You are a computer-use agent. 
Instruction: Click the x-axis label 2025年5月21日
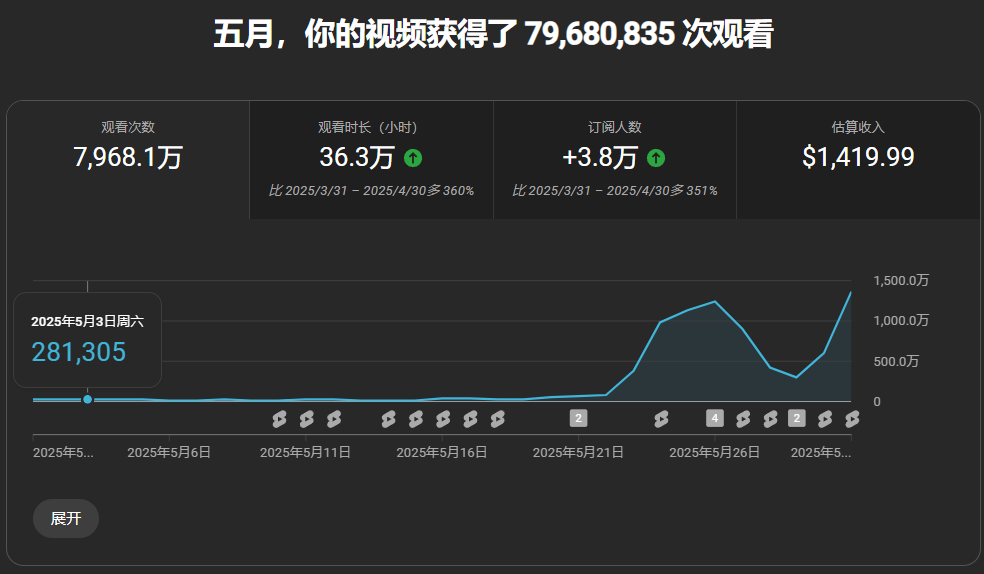tap(578, 452)
